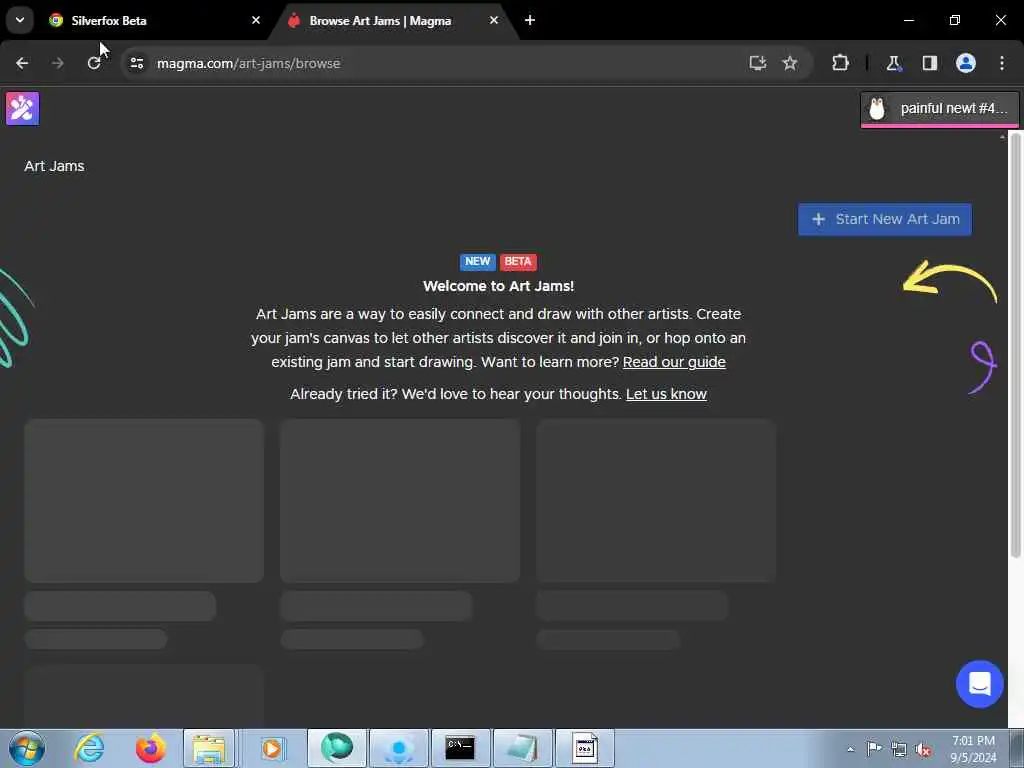The width and height of the screenshot is (1024, 768).
Task: Open the Extensions puzzle icon
Action: coord(840,63)
